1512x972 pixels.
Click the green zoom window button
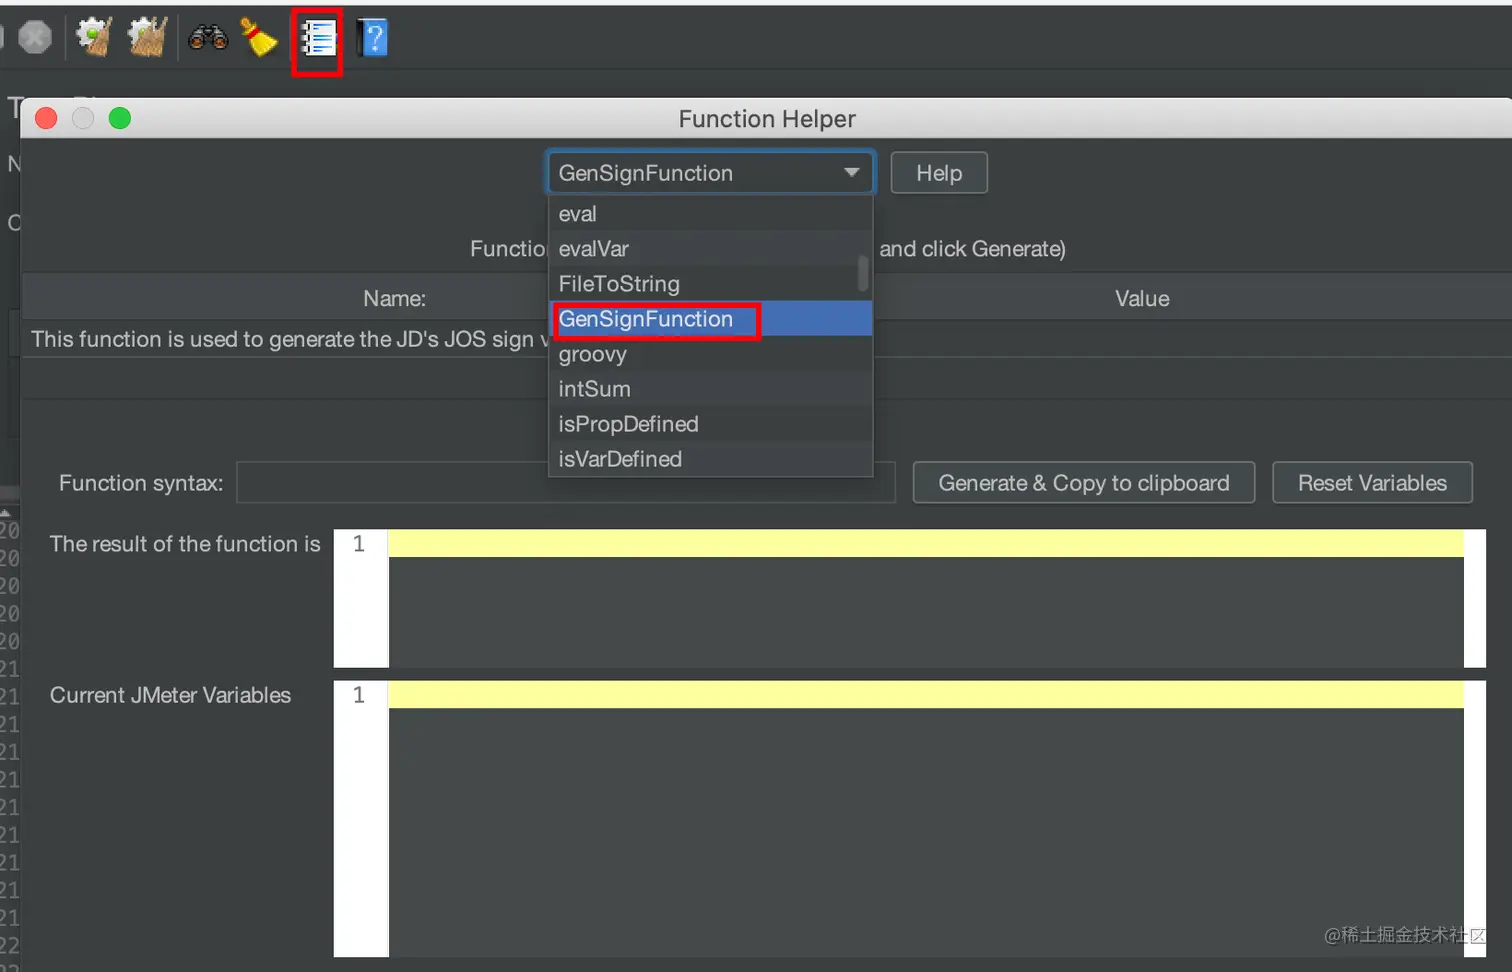[x=120, y=118]
